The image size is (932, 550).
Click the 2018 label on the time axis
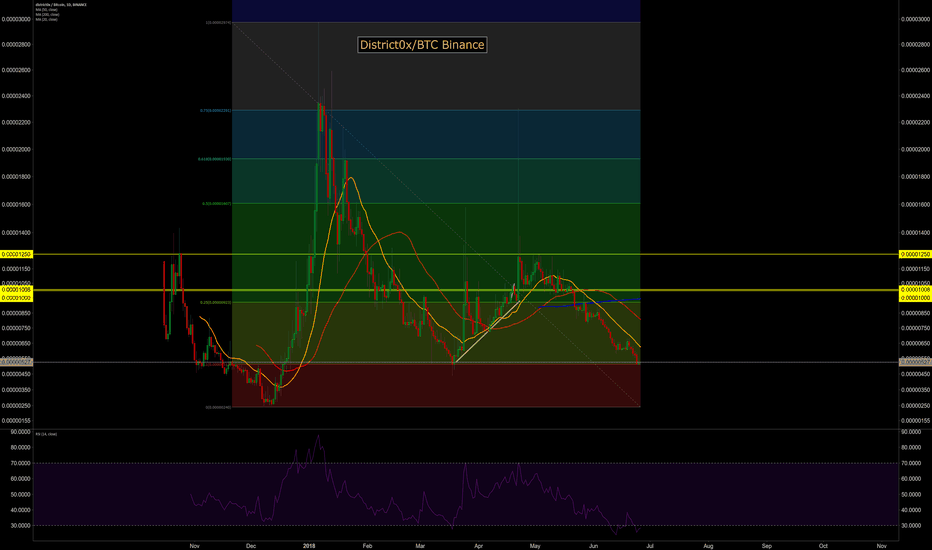[309, 546]
